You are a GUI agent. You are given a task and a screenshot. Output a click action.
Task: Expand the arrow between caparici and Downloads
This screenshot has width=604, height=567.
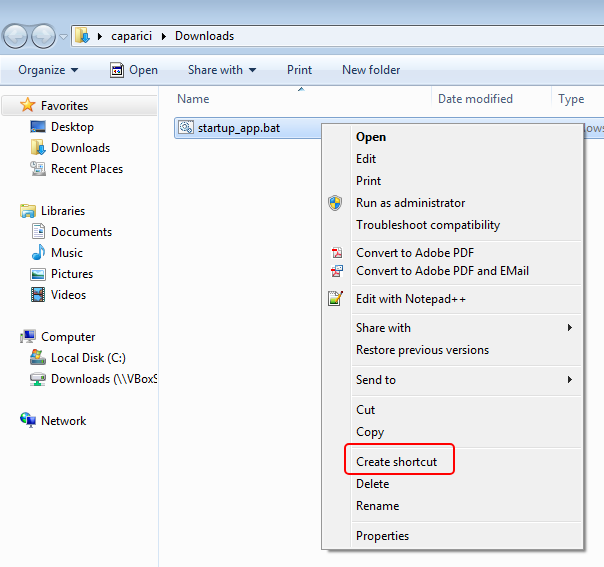point(164,36)
